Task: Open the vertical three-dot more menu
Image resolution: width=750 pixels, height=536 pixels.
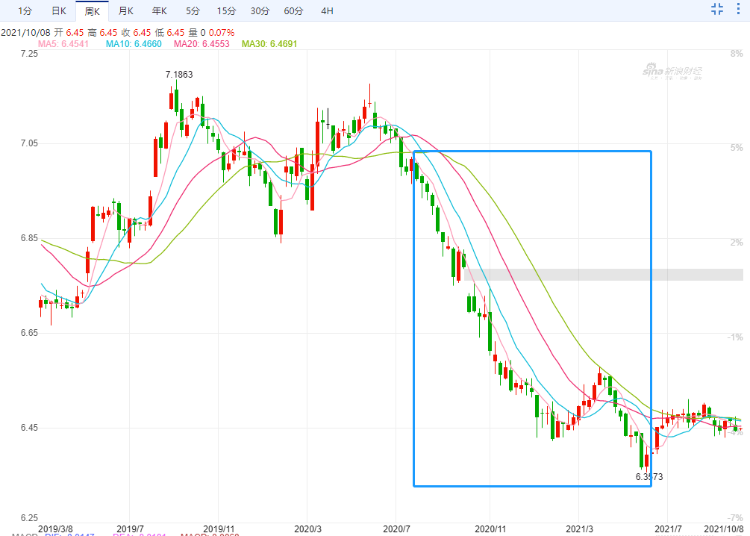Action: click(x=738, y=9)
